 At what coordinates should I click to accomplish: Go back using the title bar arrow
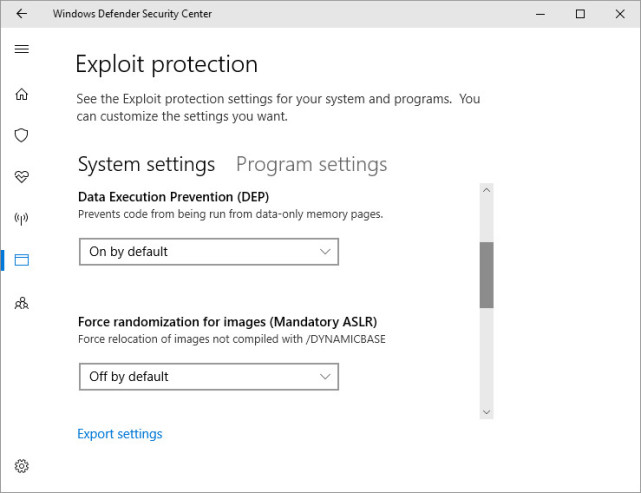pyautogui.click(x=22, y=13)
